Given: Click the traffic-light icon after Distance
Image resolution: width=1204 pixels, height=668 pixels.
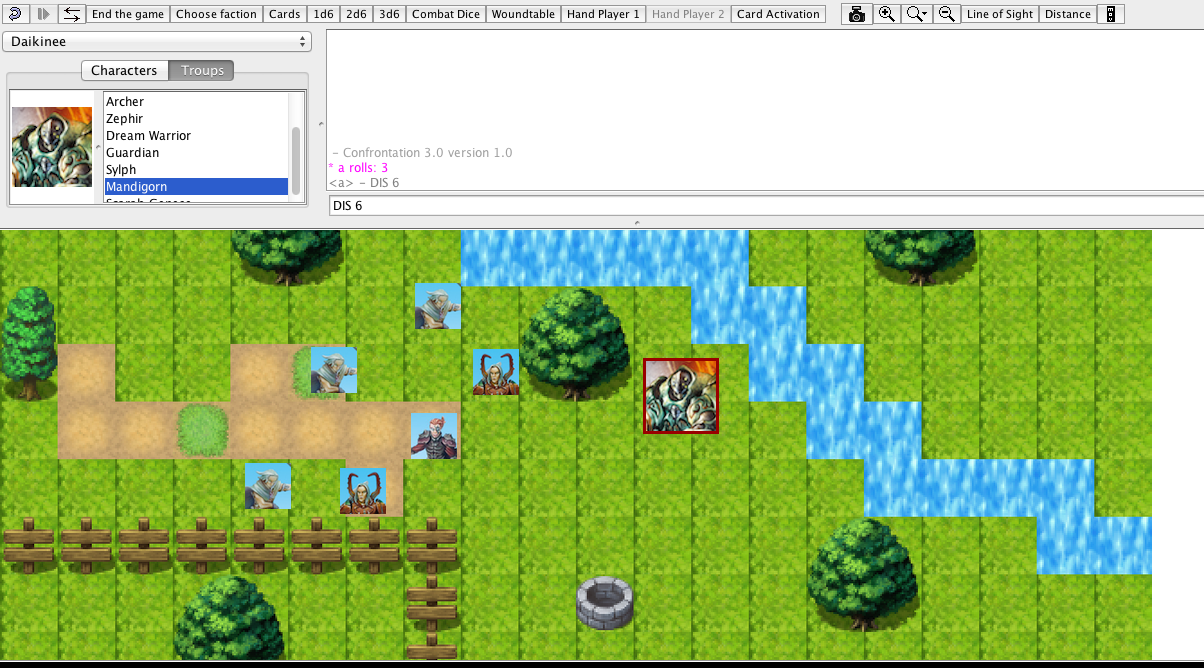Looking at the screenshot, I should coord(1110,14).
